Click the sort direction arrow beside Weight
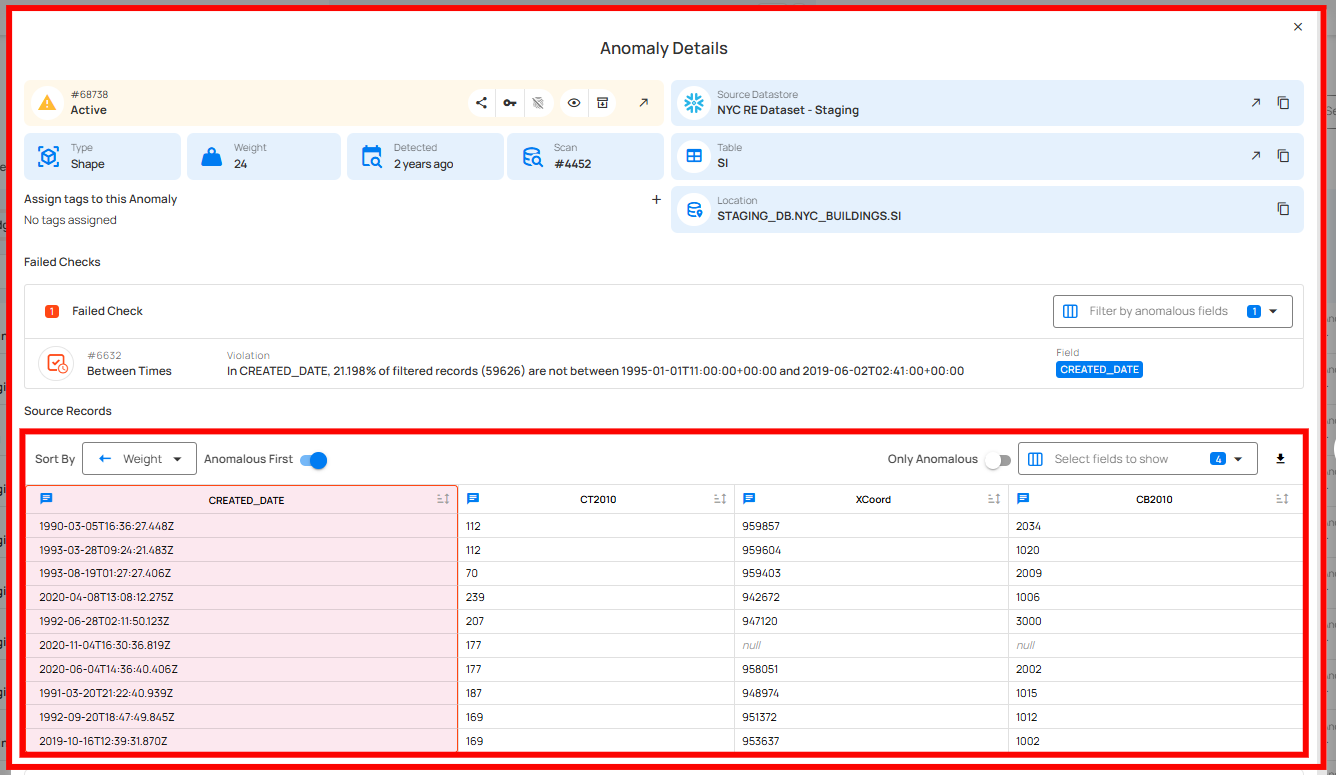The width and height of the screenshot is (1336, 775). coord(105,459)
